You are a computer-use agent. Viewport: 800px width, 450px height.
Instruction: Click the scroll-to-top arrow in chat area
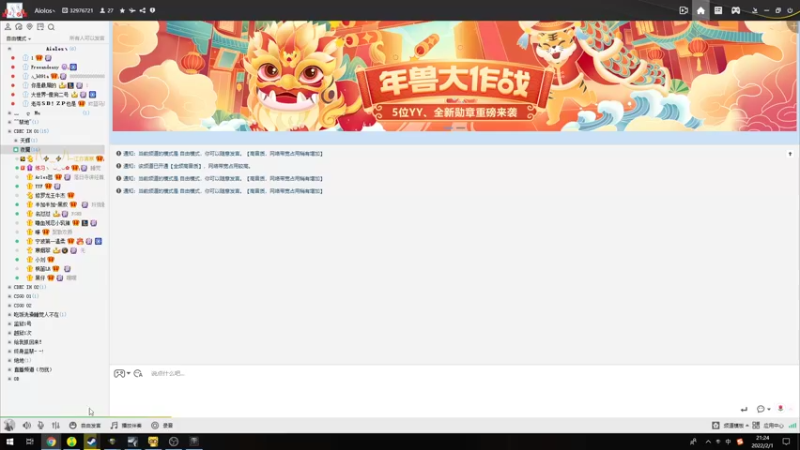coord(790,154)
